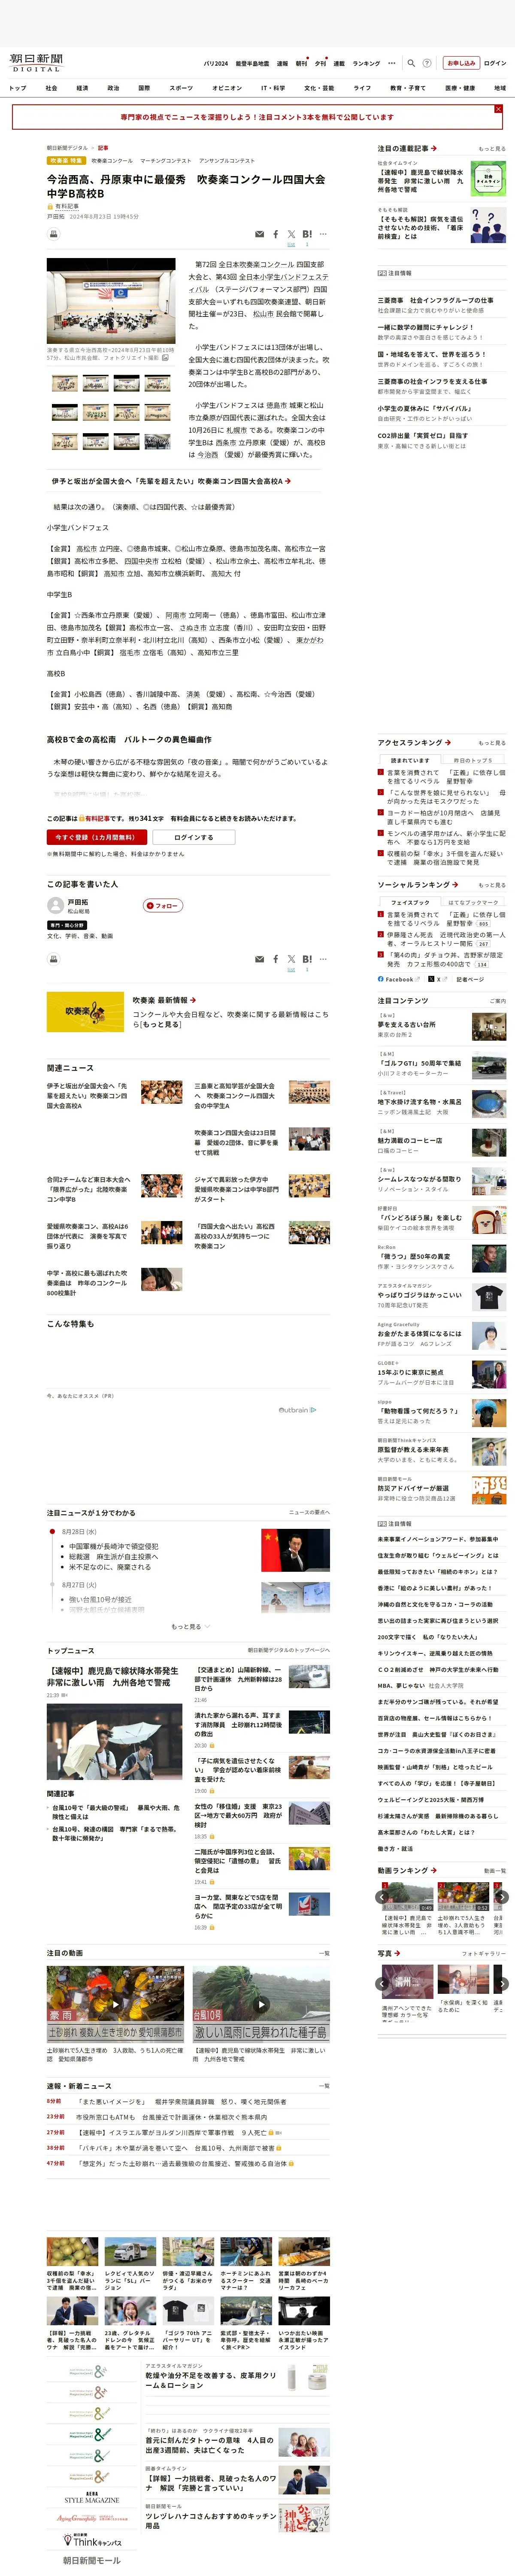Open the 吹奏楽 特集 yellow tag
The height and width of the screenshot is (2576, 515).
(x=66, y=160)
